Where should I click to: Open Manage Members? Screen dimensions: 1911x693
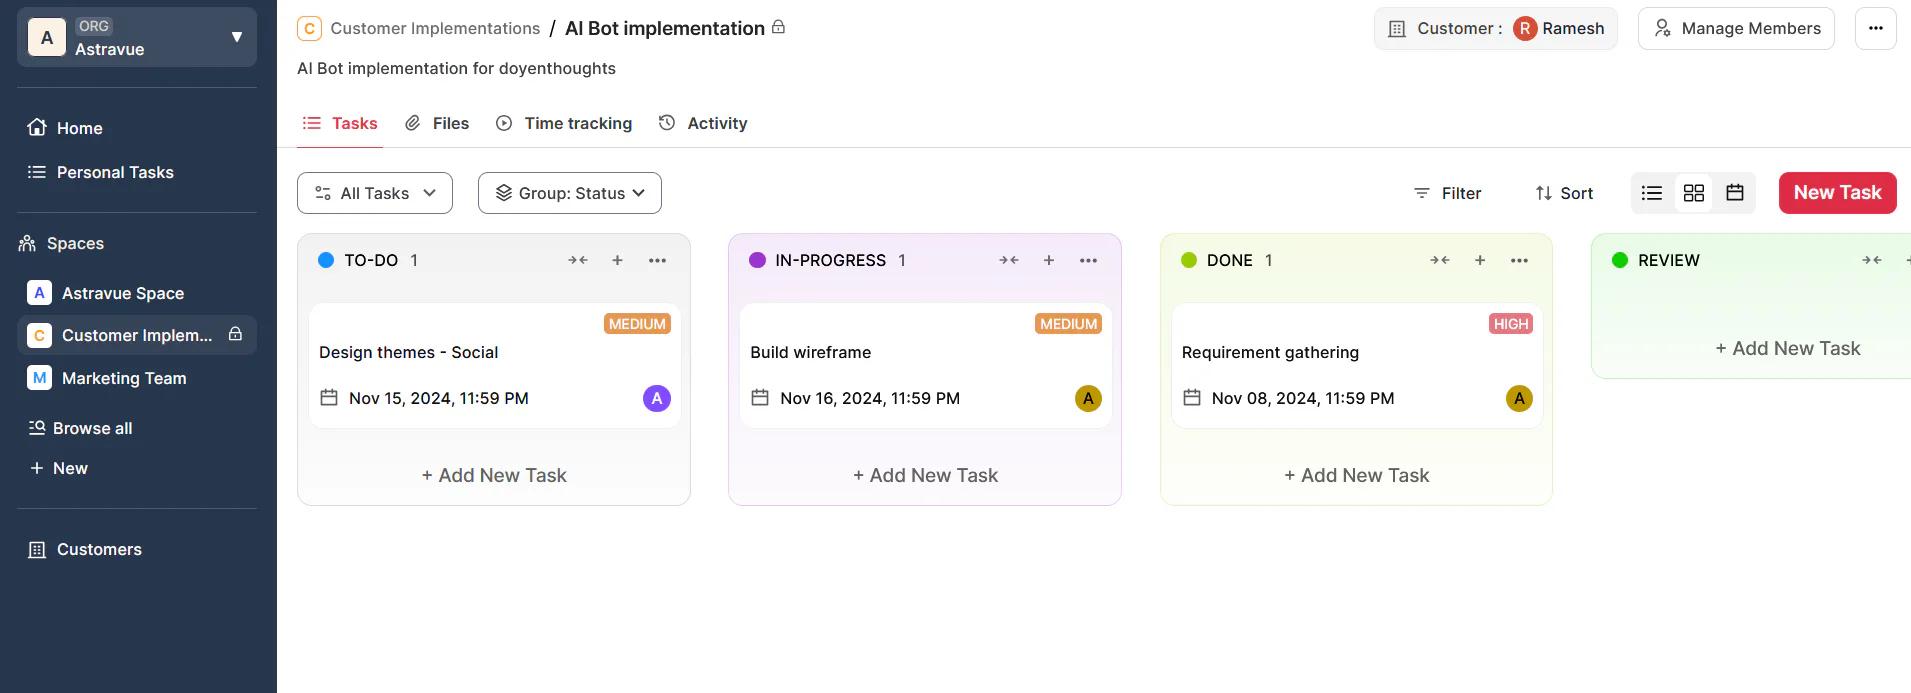1736,28
